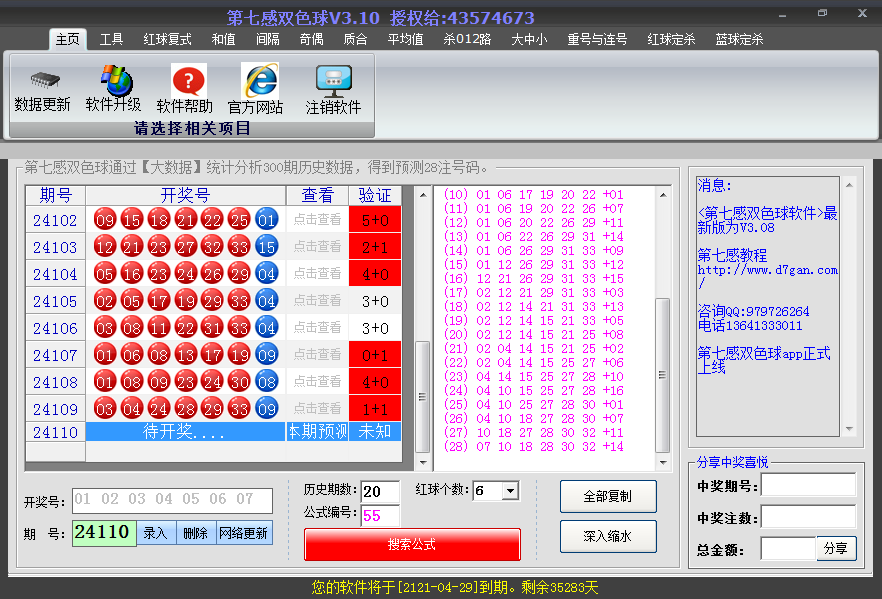Switch to 红球定杀 tab
The image size is (882, 599).
pyautogui.click(x=671, y=39)
